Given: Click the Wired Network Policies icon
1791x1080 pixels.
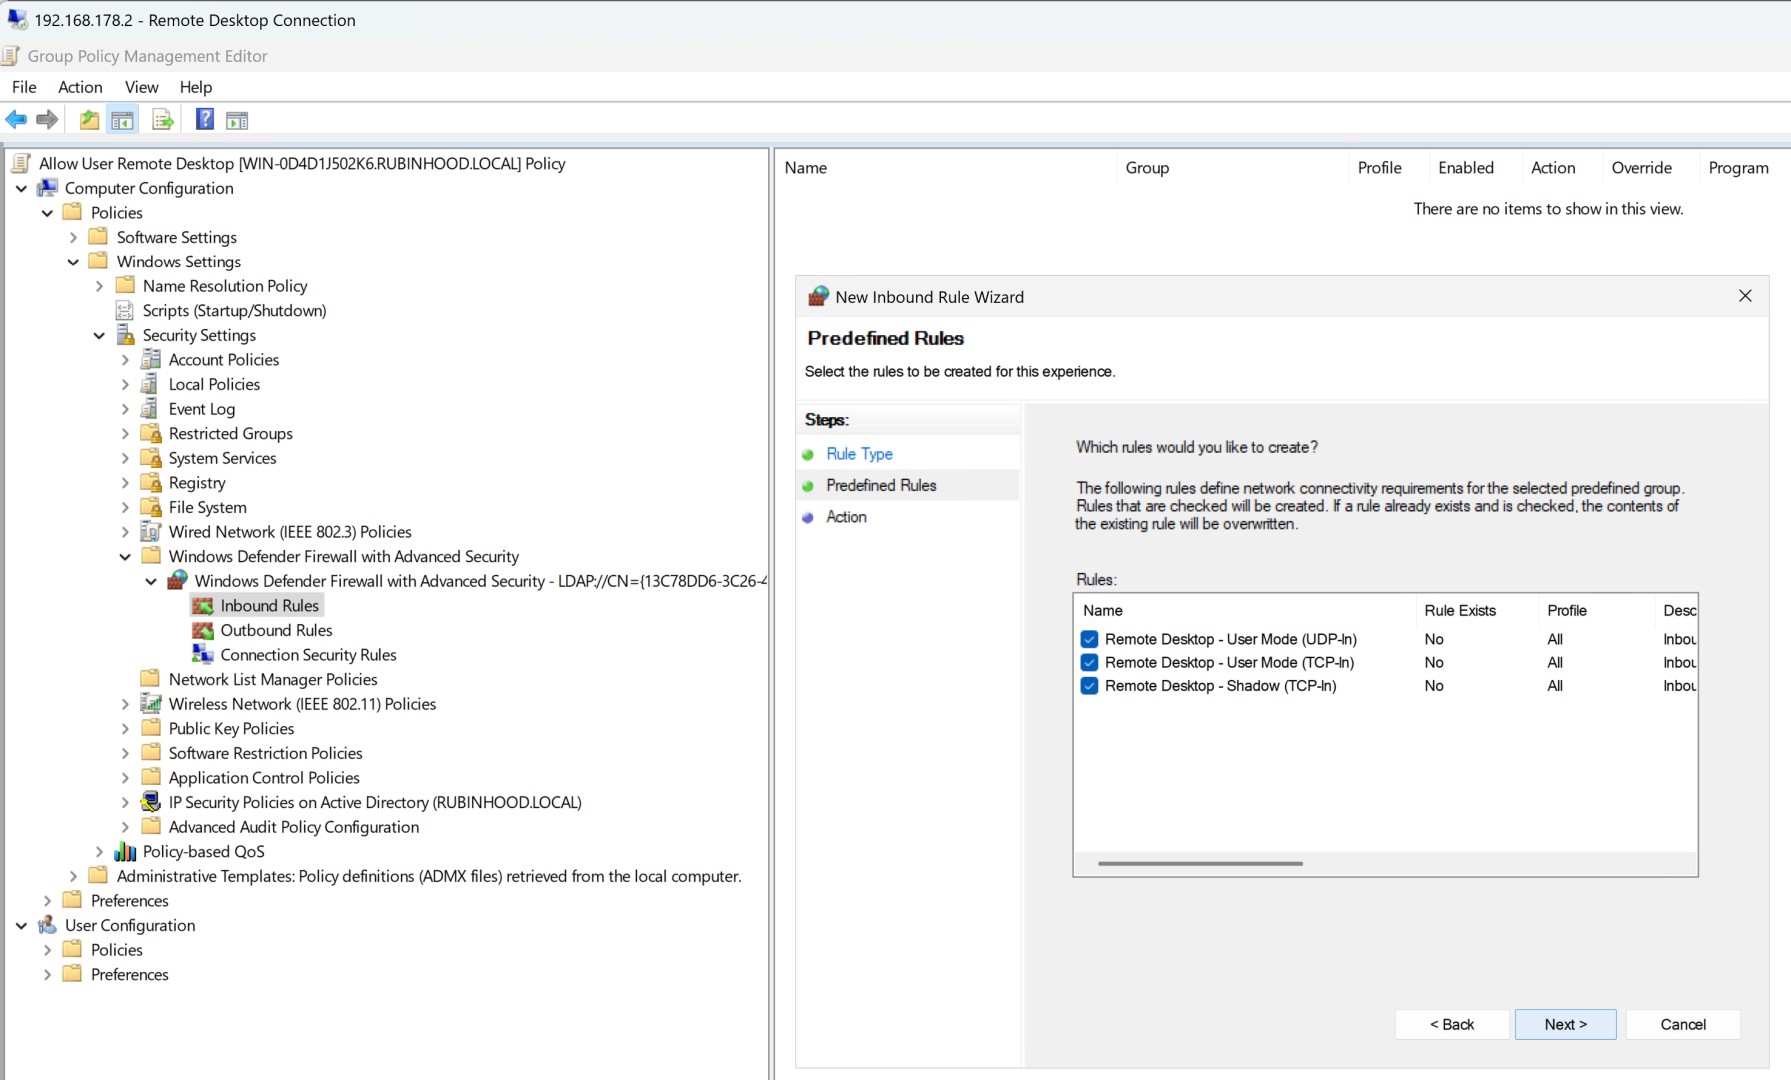Looking at the screenshot, I should tap(151, 532).
